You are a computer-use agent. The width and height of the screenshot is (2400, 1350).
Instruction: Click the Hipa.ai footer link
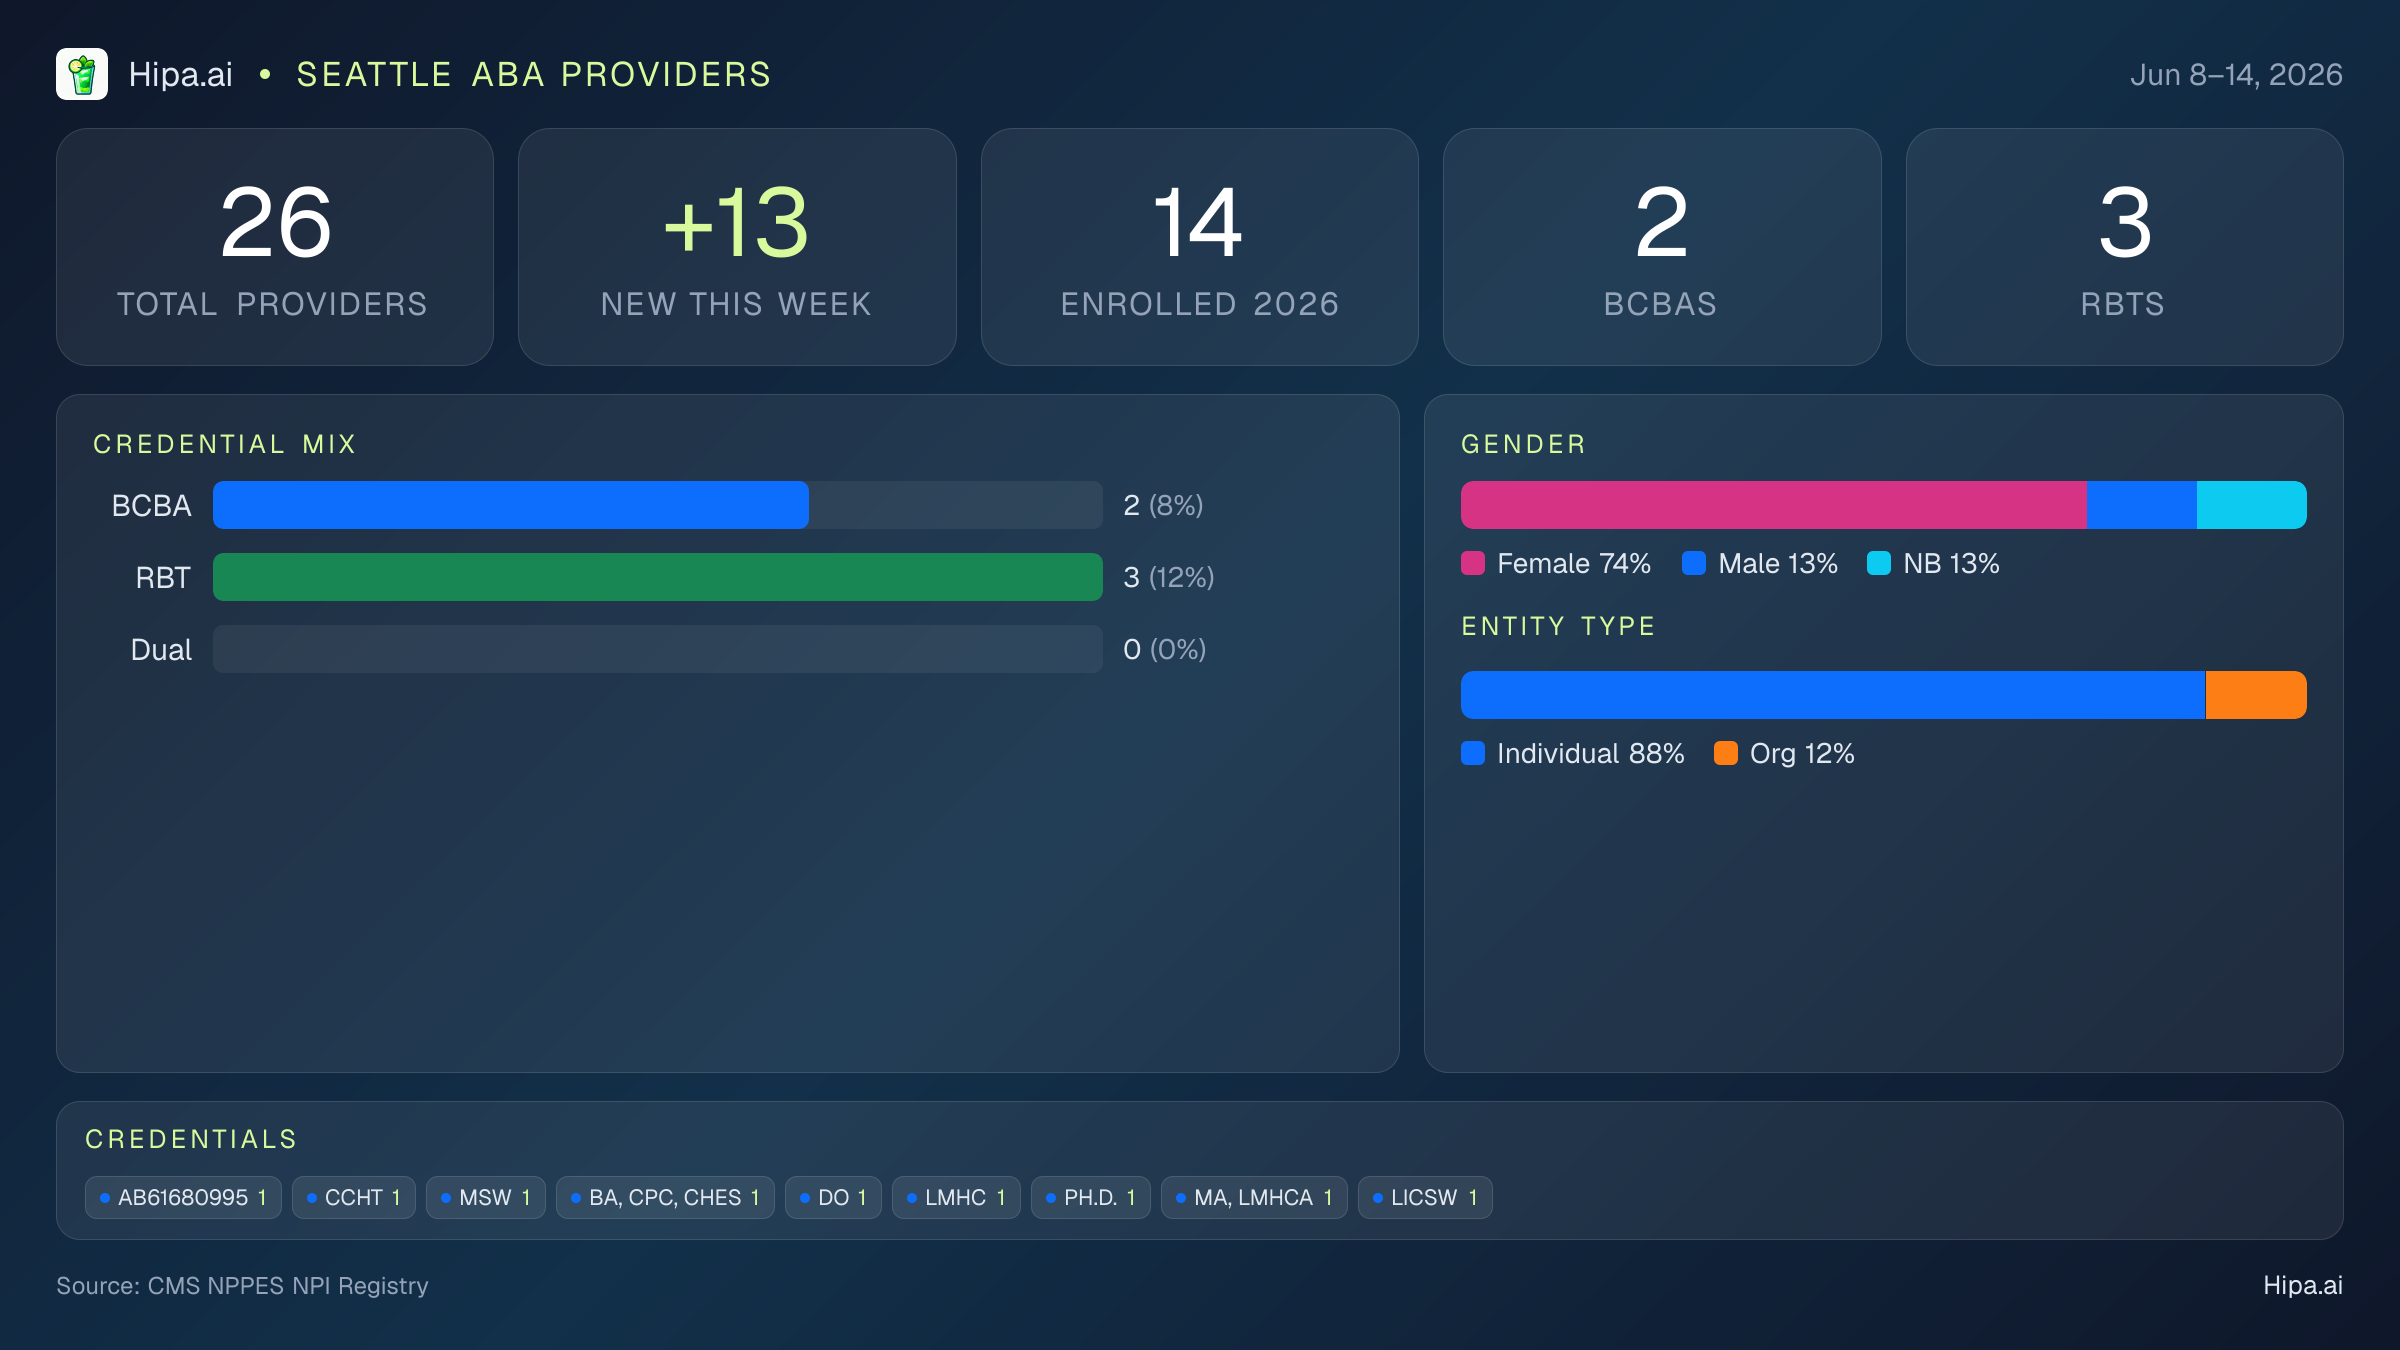2303,1285
